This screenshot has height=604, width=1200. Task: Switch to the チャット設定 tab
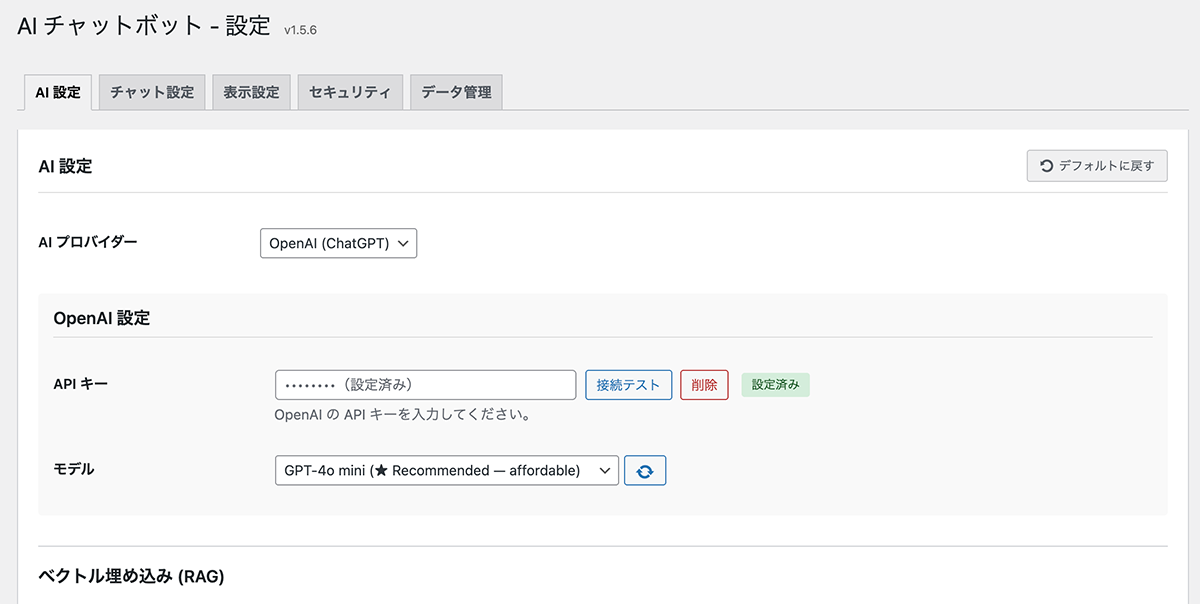[x=151, y=91]
